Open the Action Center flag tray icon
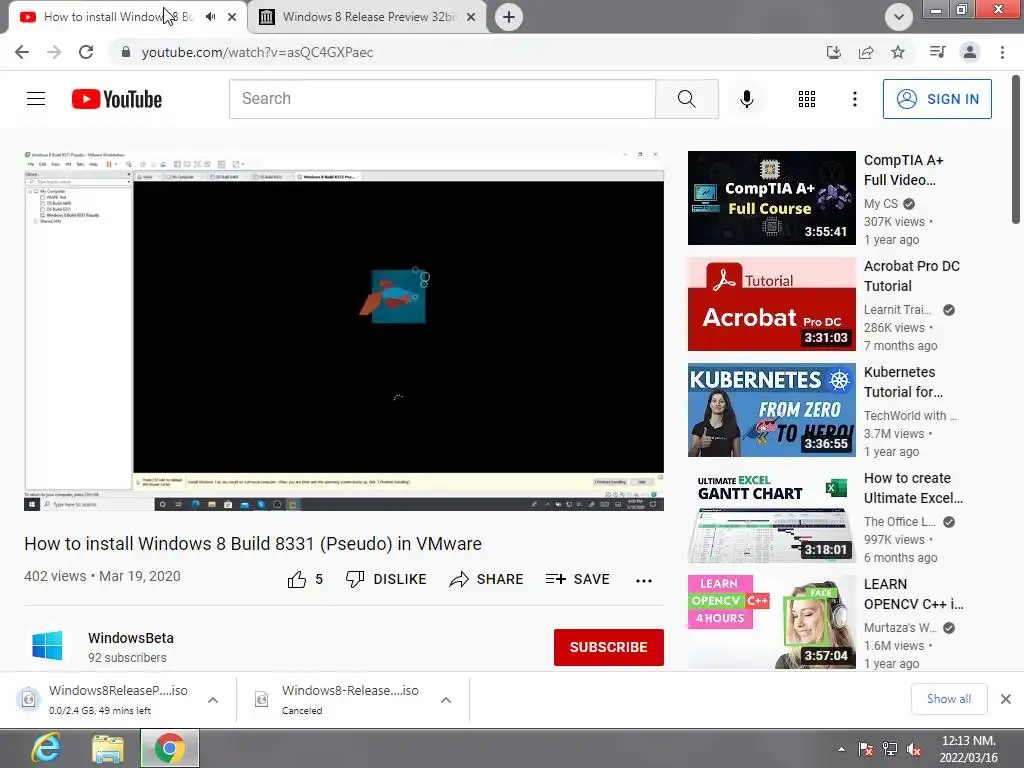 point(866,749)
